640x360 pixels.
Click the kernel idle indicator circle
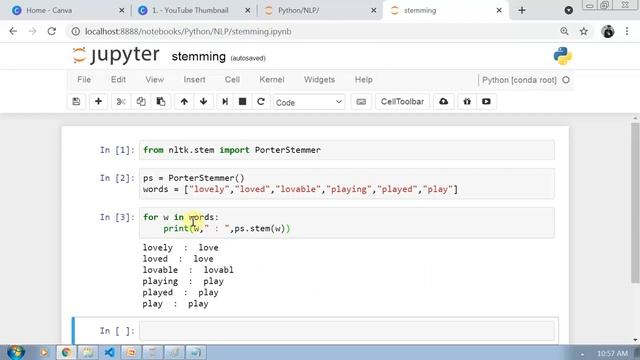point(566,80)
